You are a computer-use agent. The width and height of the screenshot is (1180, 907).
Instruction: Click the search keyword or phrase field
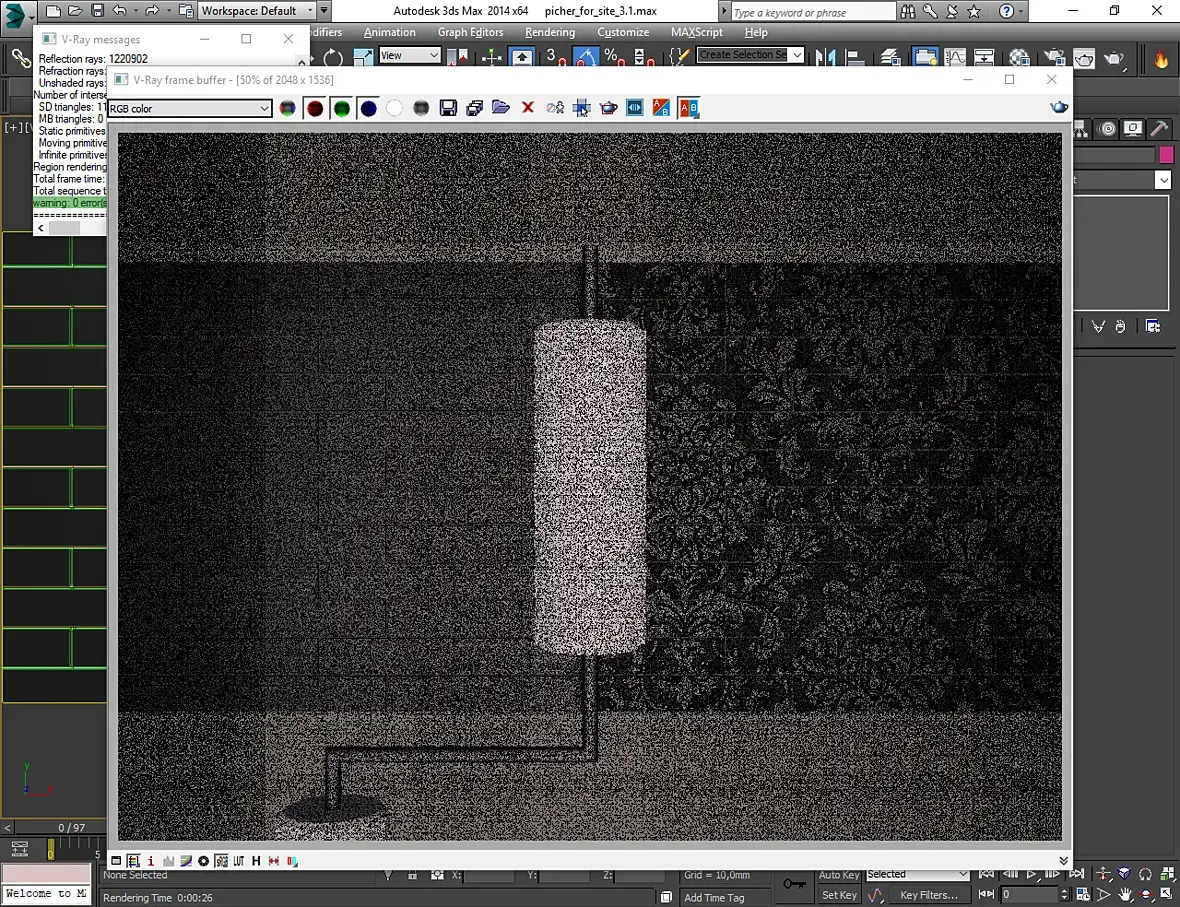pyautogui.click(x=813, y=12)
